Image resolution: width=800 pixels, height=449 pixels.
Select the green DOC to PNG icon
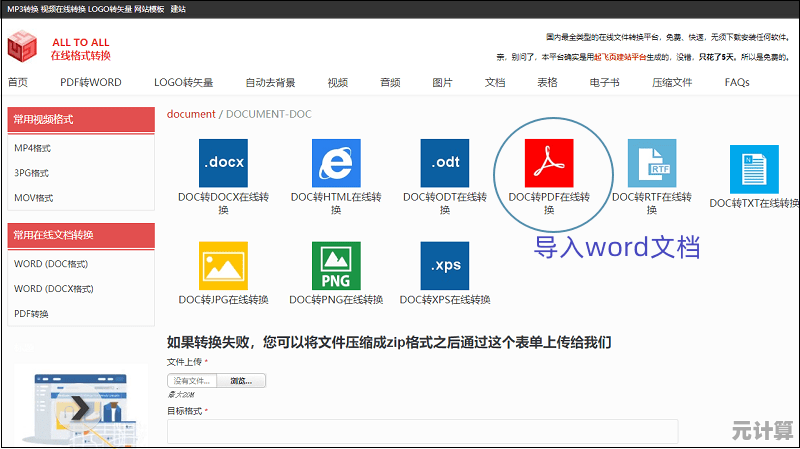pos(336,265)
